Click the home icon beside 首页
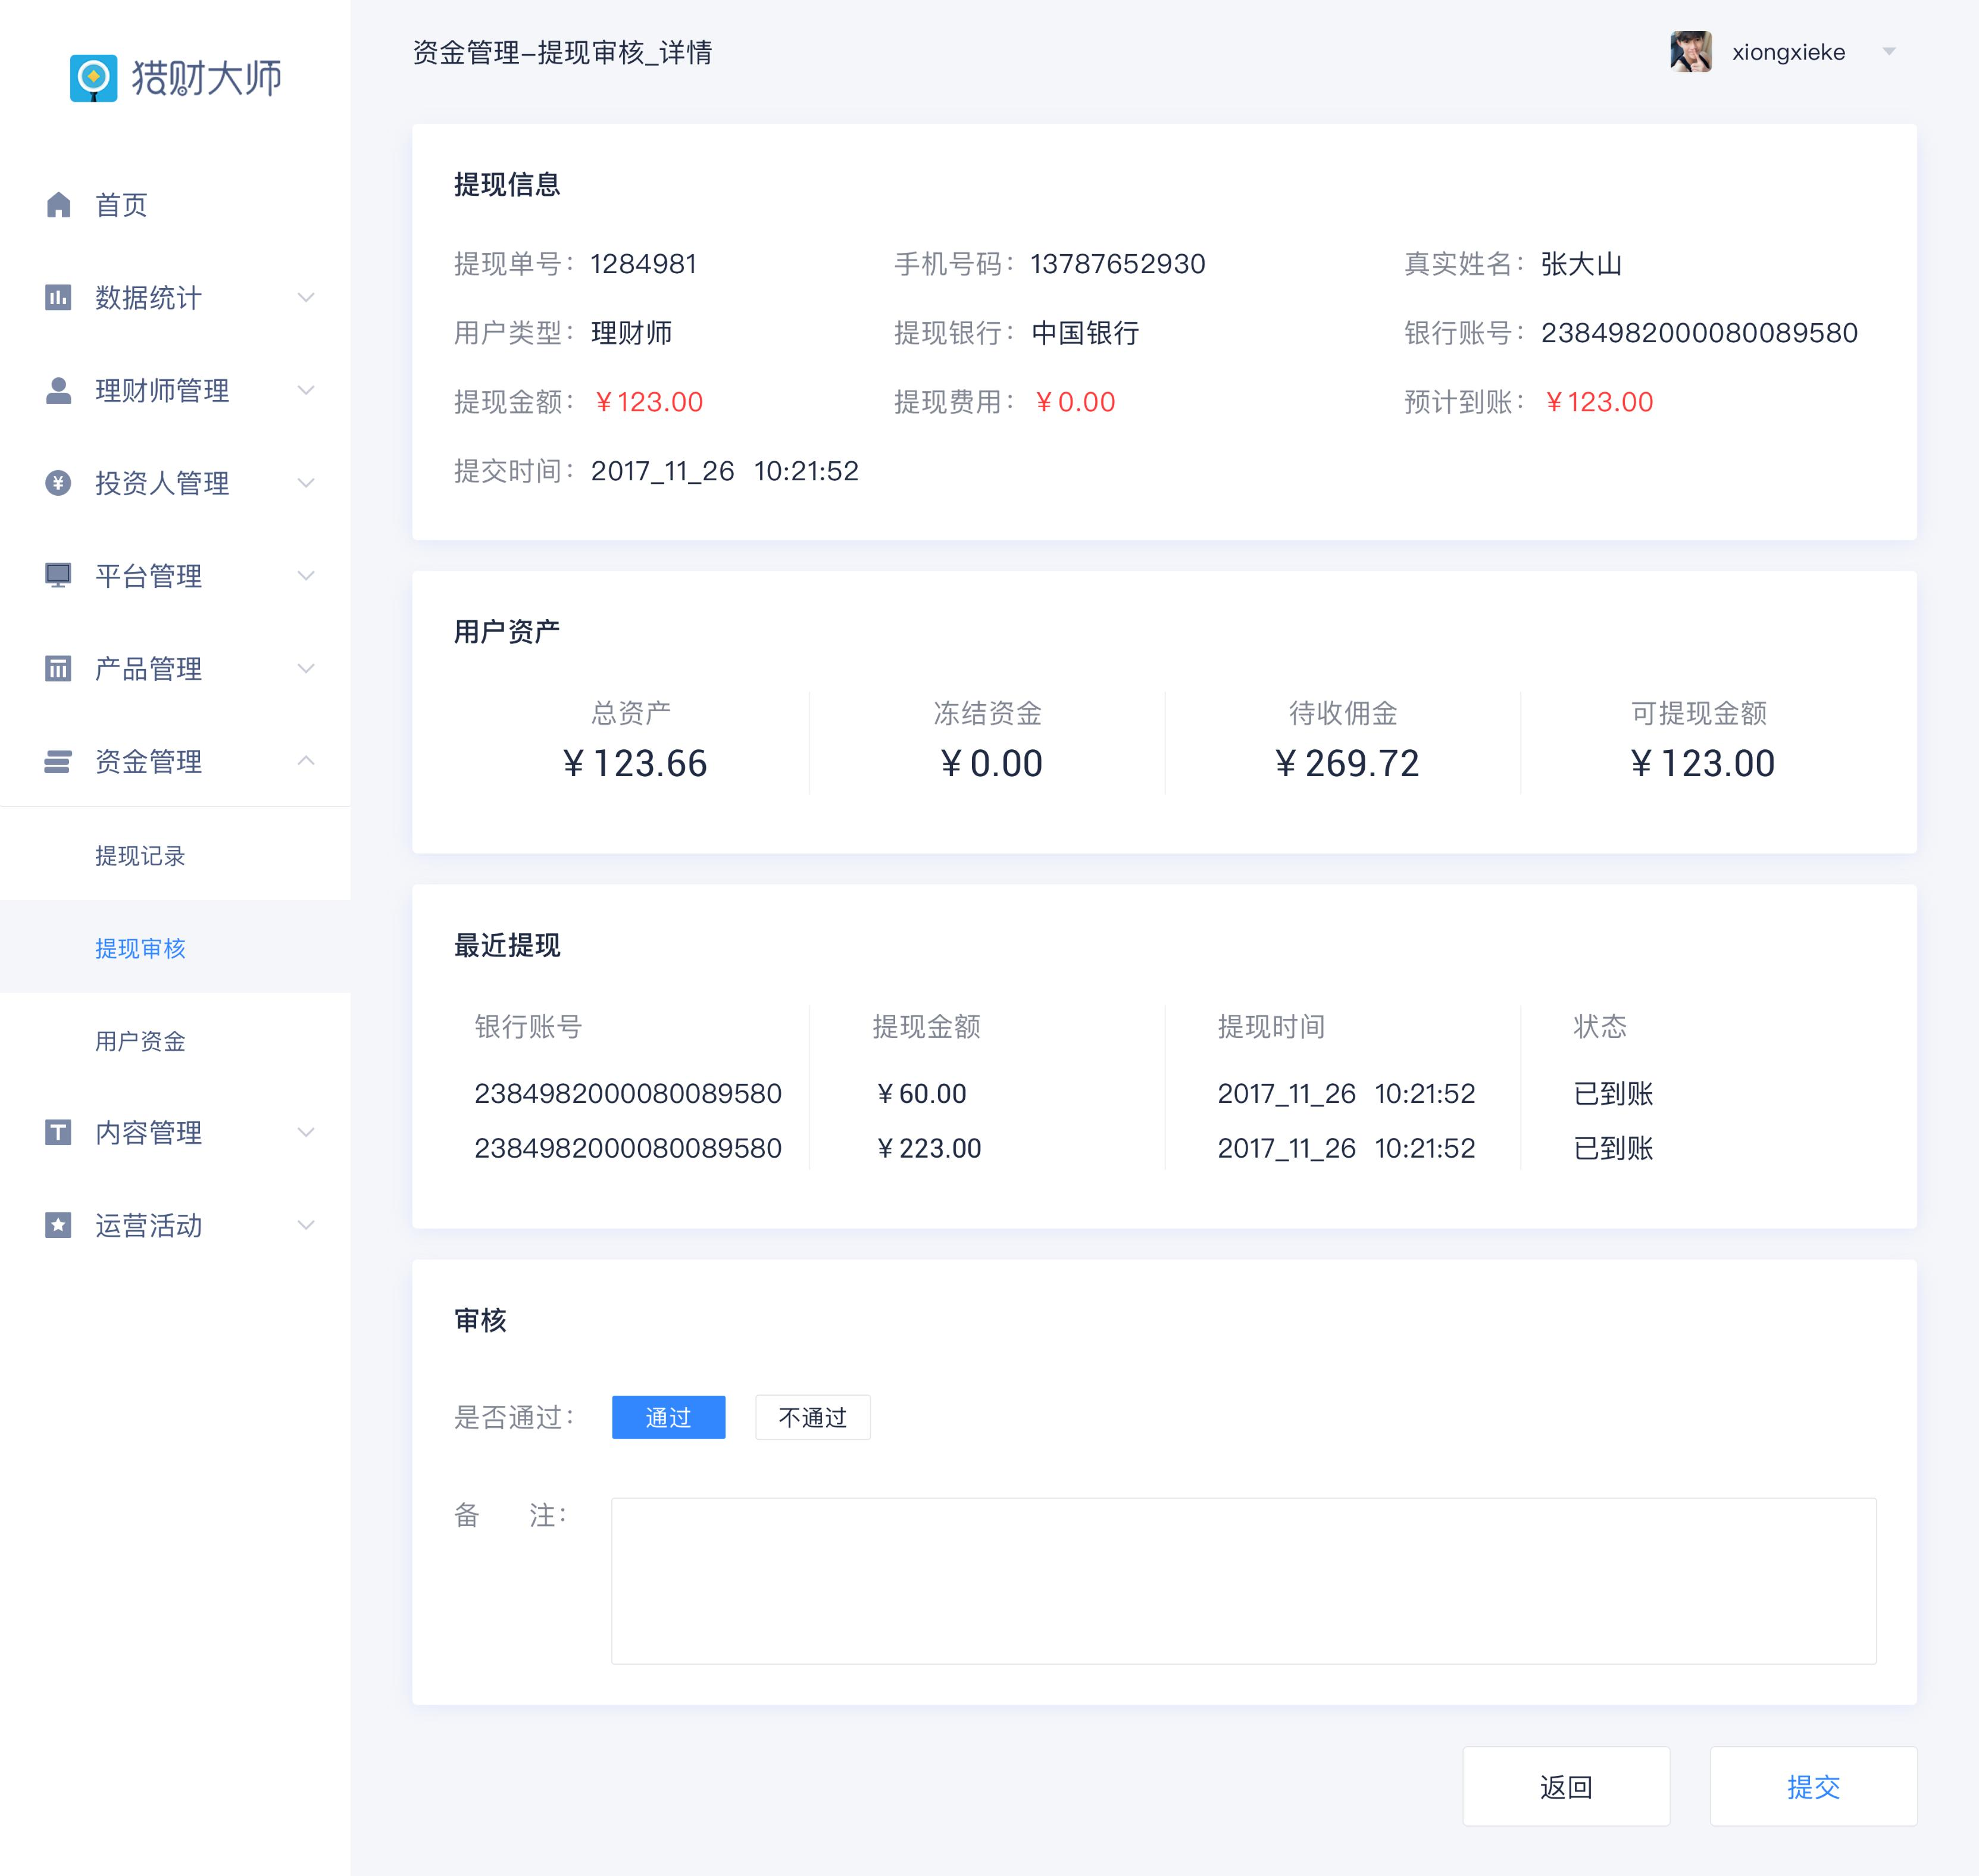This screenshot has width=1979, height=1876. pos(59,205)
